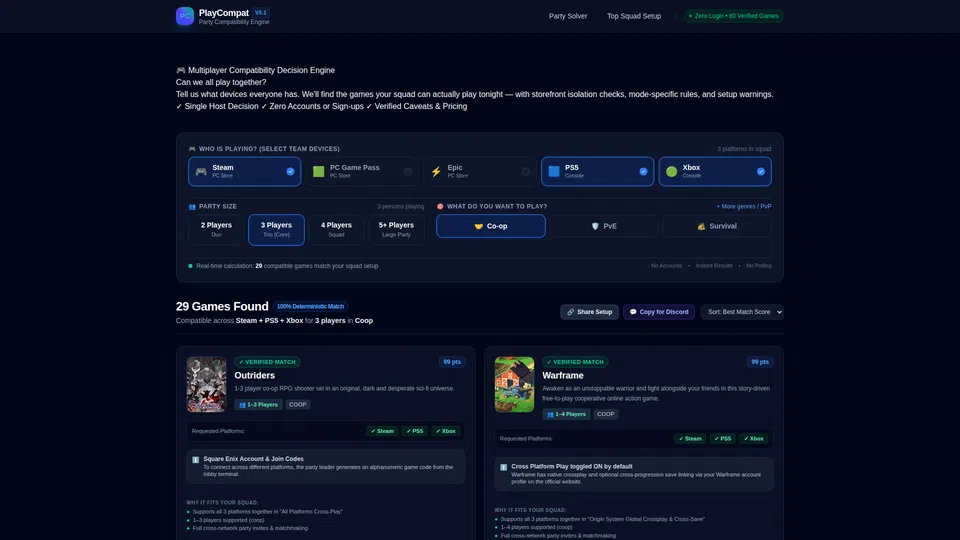Open the Warframe cover thumbnail
The height and width of the screenshot is (540, 960).
(514, 384)
